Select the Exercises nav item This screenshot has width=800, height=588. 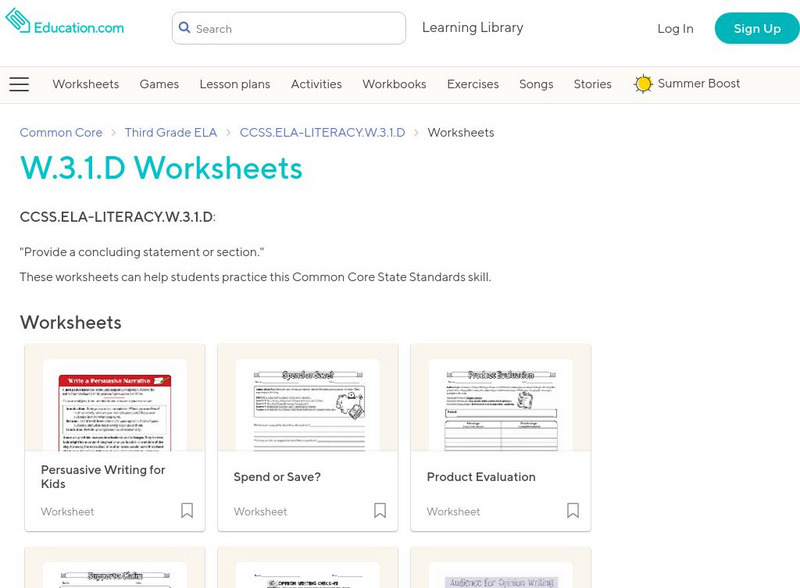coord(472,84)
